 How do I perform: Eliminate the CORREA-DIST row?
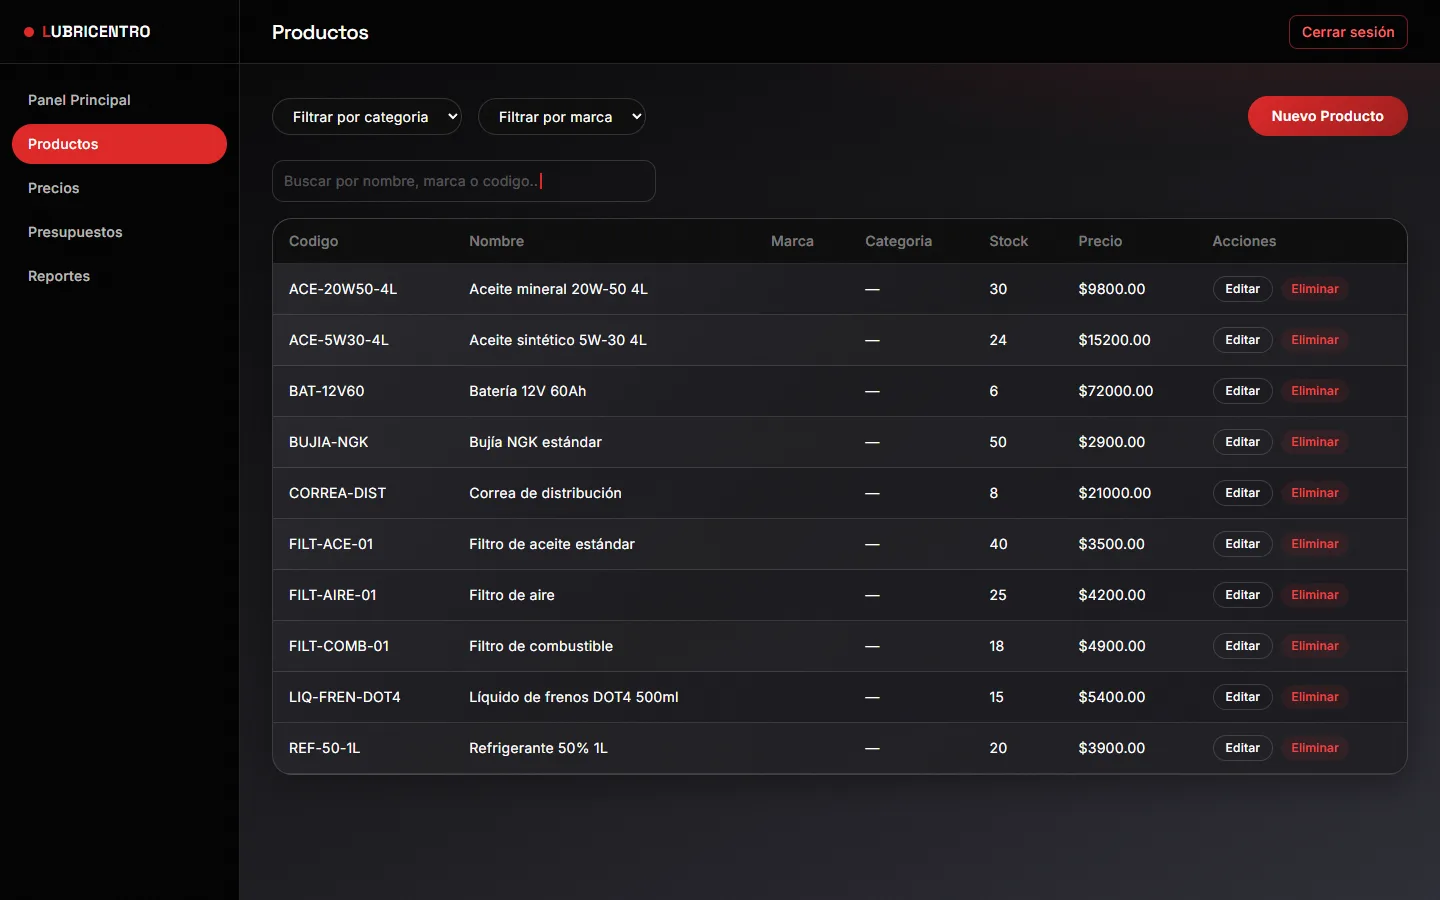click(x=1314, y=493)
